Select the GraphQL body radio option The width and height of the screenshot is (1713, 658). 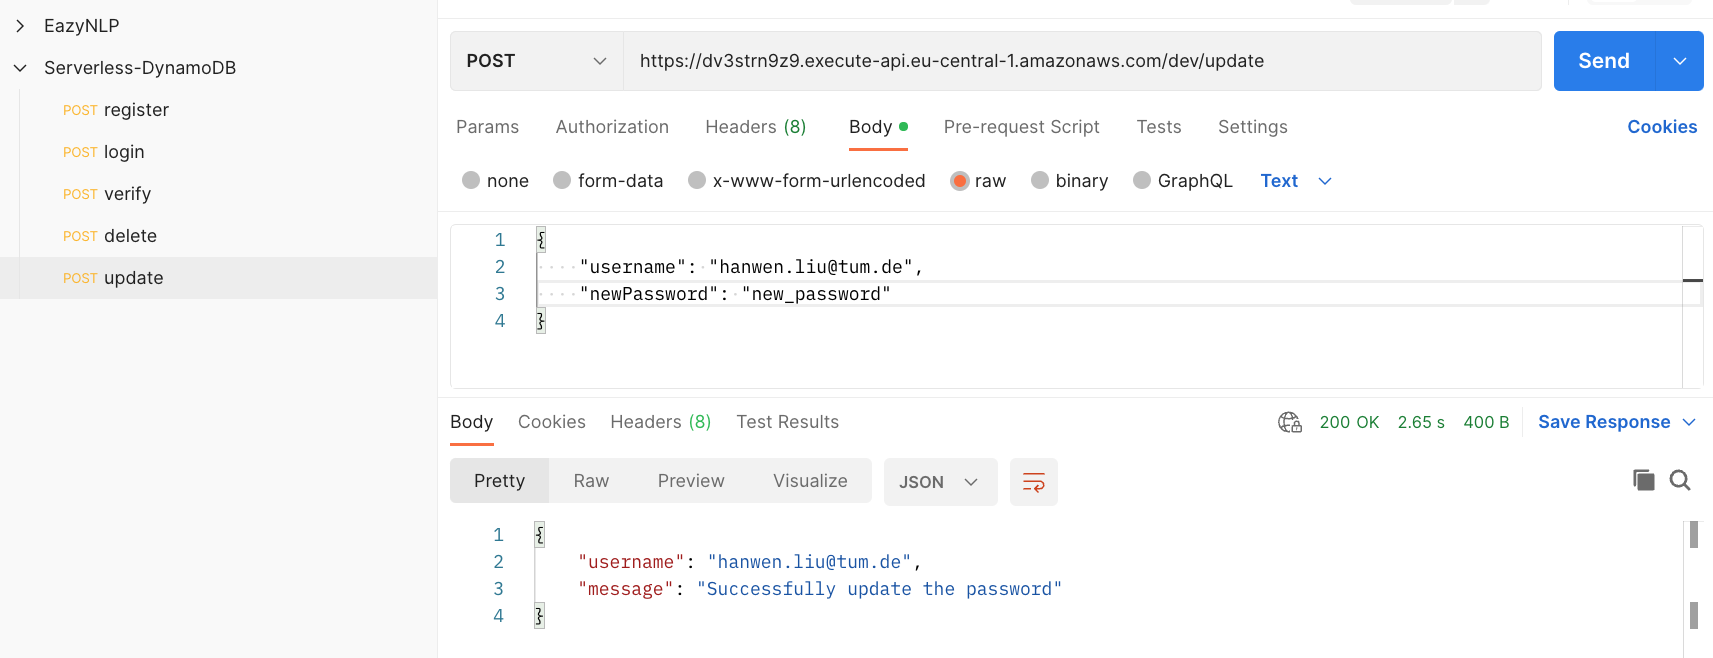(x=1142, y=180)
